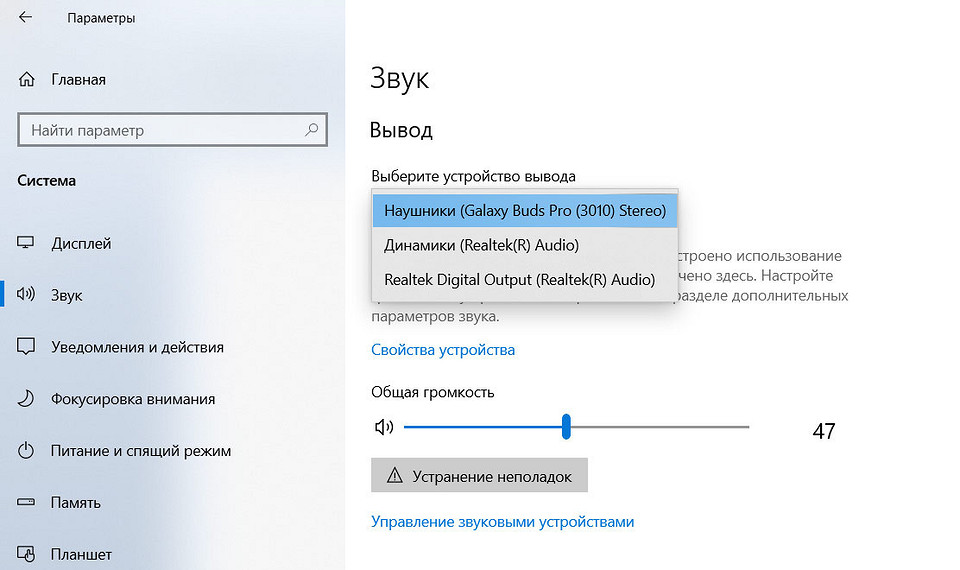960x570 pixels.
Task: Click the Focus assist moon icon
Action: tap(27, 399)
